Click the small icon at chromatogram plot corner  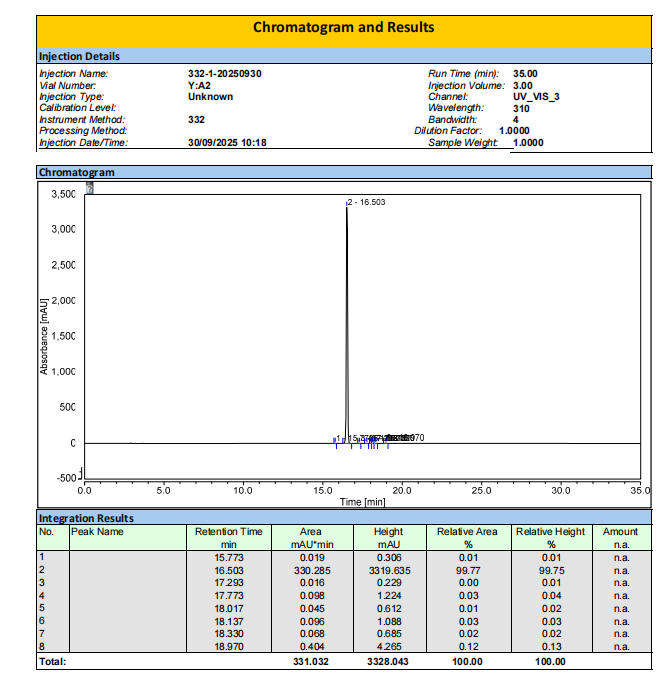(x=89, y=187)
